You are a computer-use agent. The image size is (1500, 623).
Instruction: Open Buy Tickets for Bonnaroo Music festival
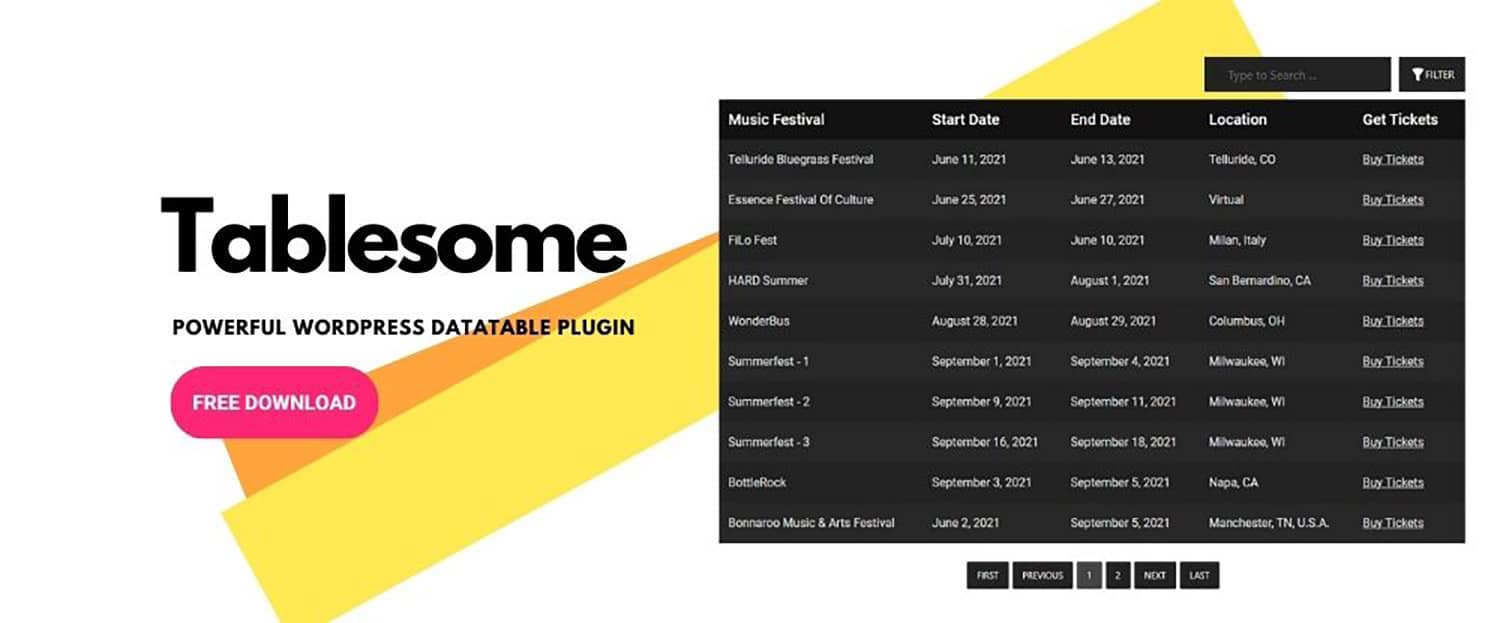pos(1392,523)
